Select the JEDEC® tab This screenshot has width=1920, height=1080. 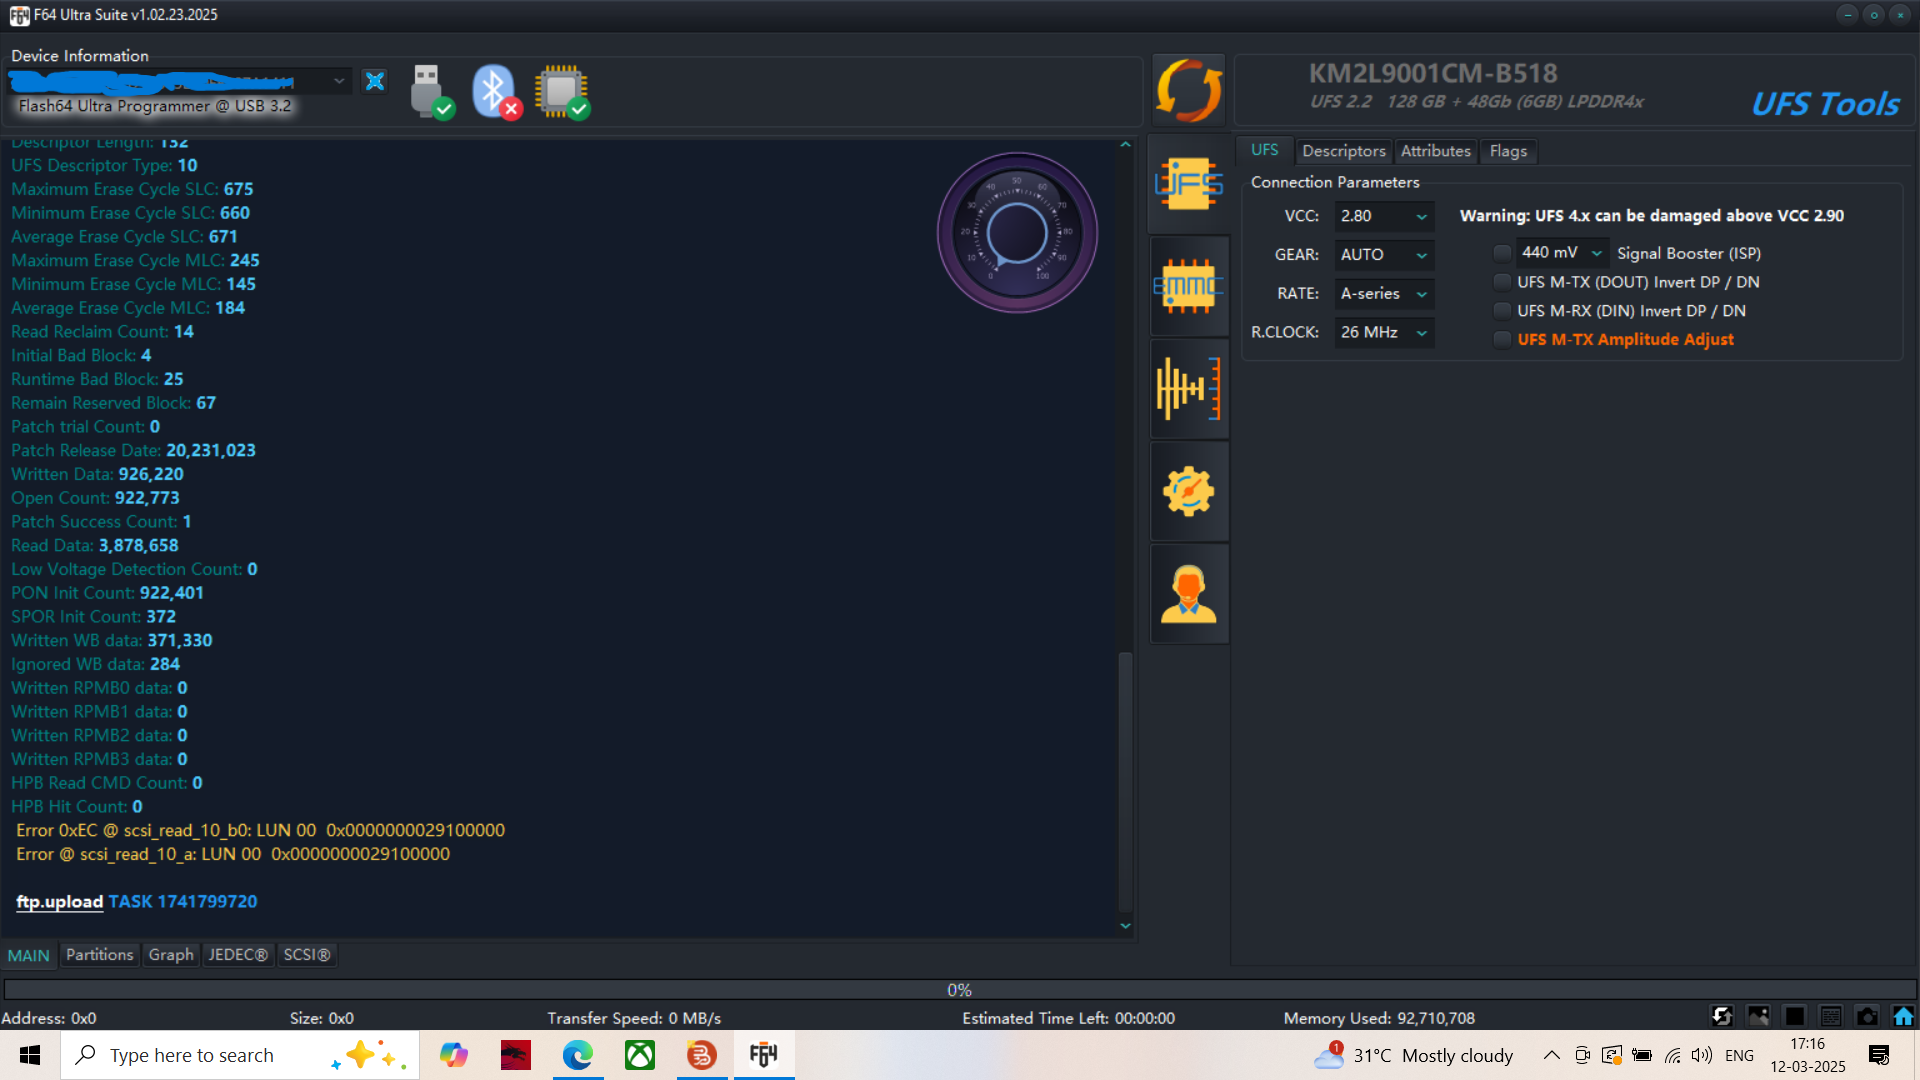point(238,955)
